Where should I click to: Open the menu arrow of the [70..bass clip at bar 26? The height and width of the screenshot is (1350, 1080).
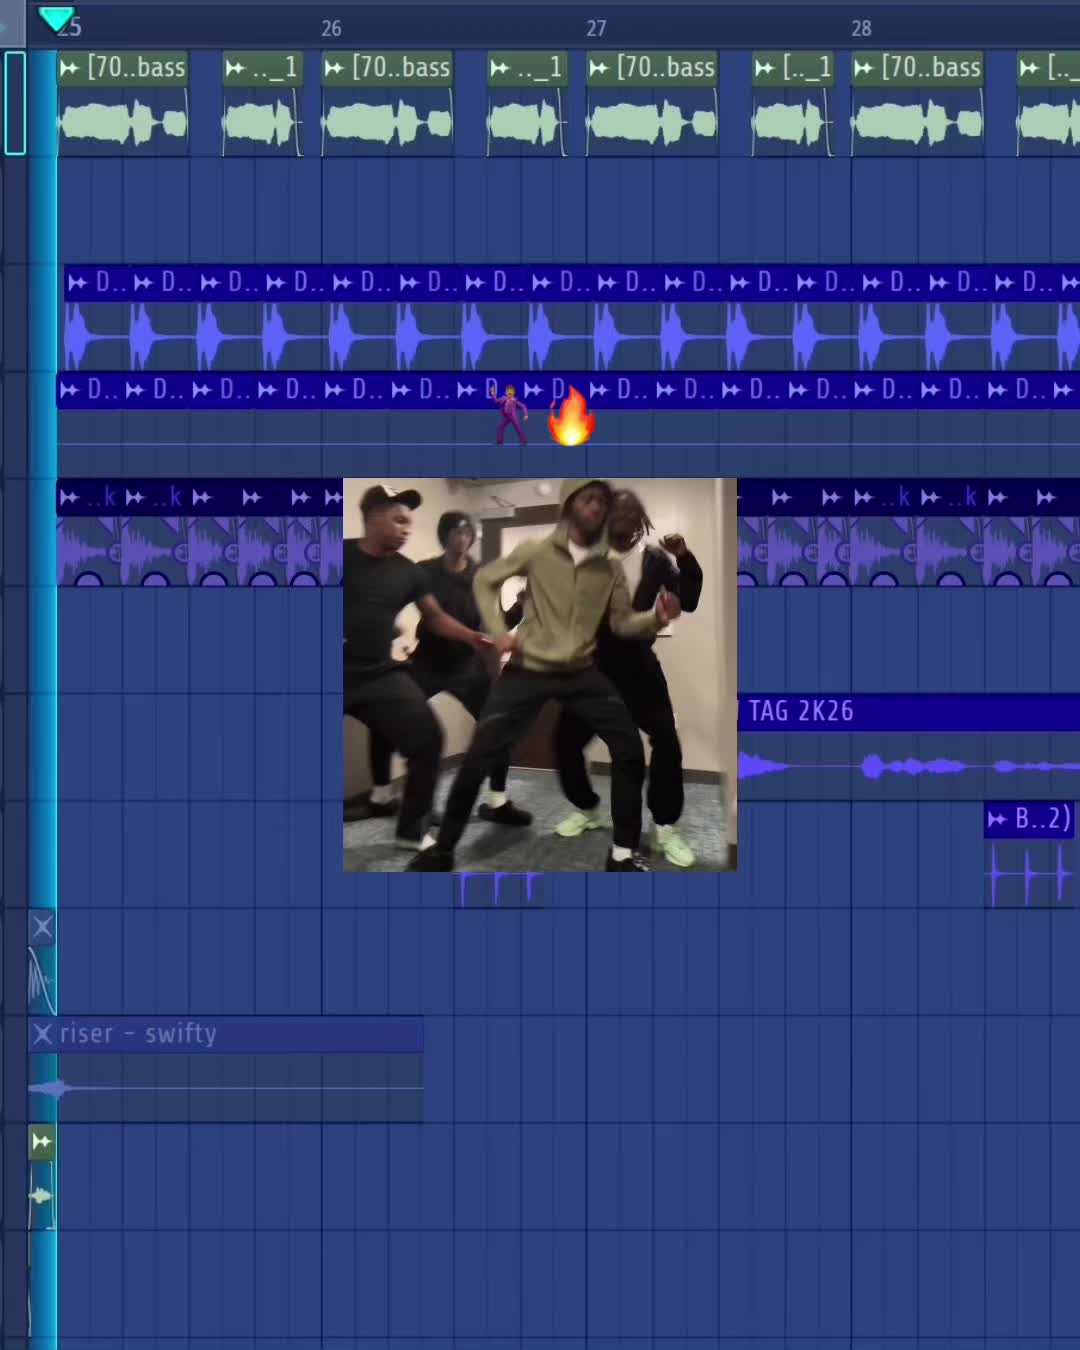click(x=334, y=68)
